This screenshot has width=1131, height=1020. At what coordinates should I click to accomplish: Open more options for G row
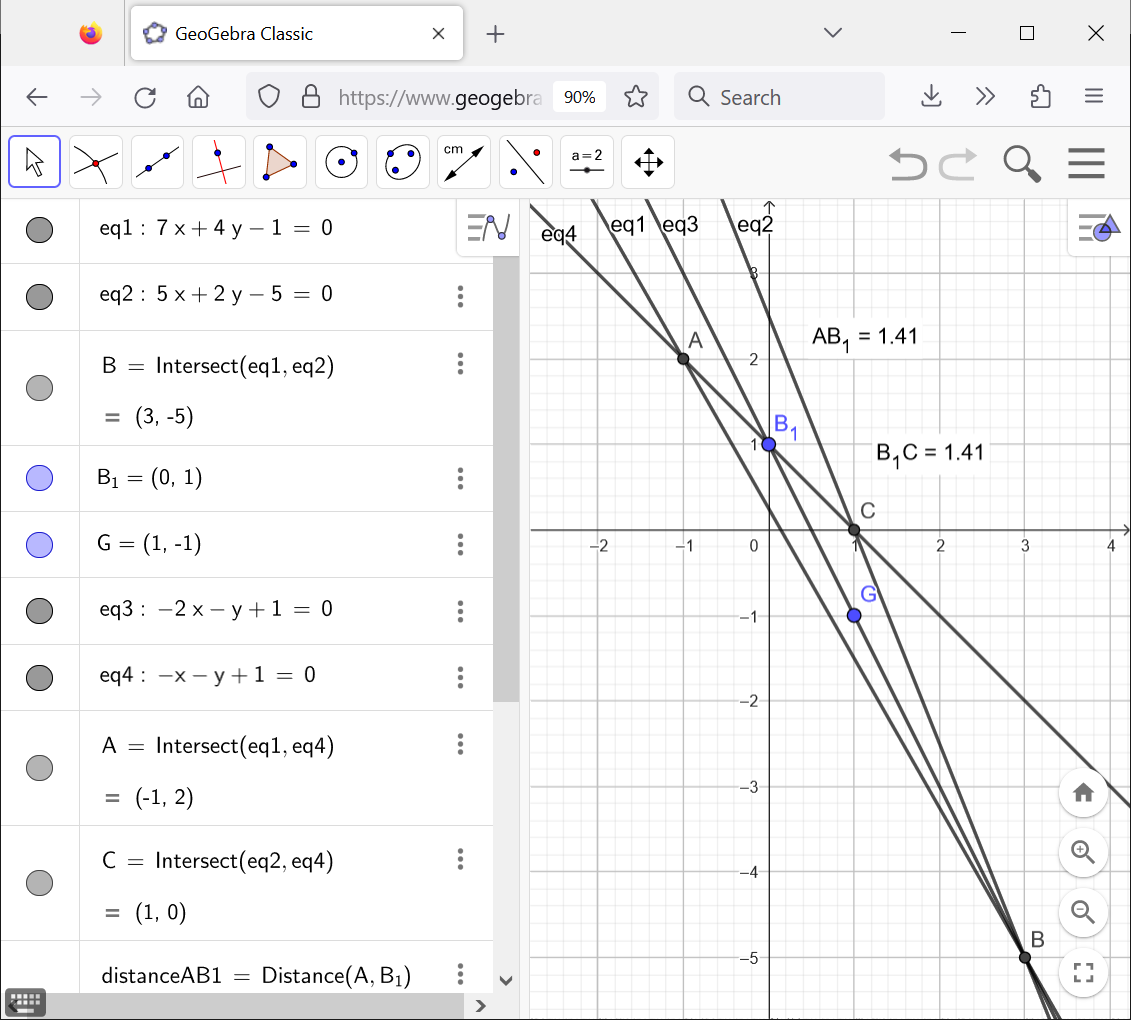point(460,545)
